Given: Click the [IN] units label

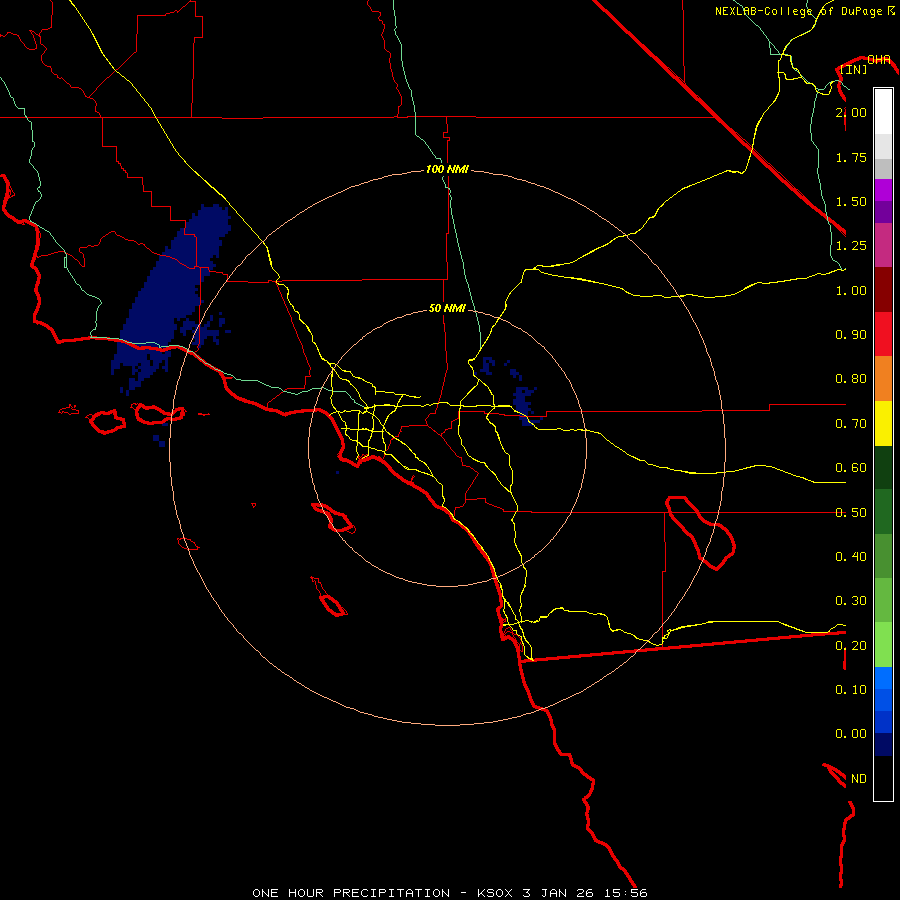Looking at the screenshot, I should [x=853, y=69].
